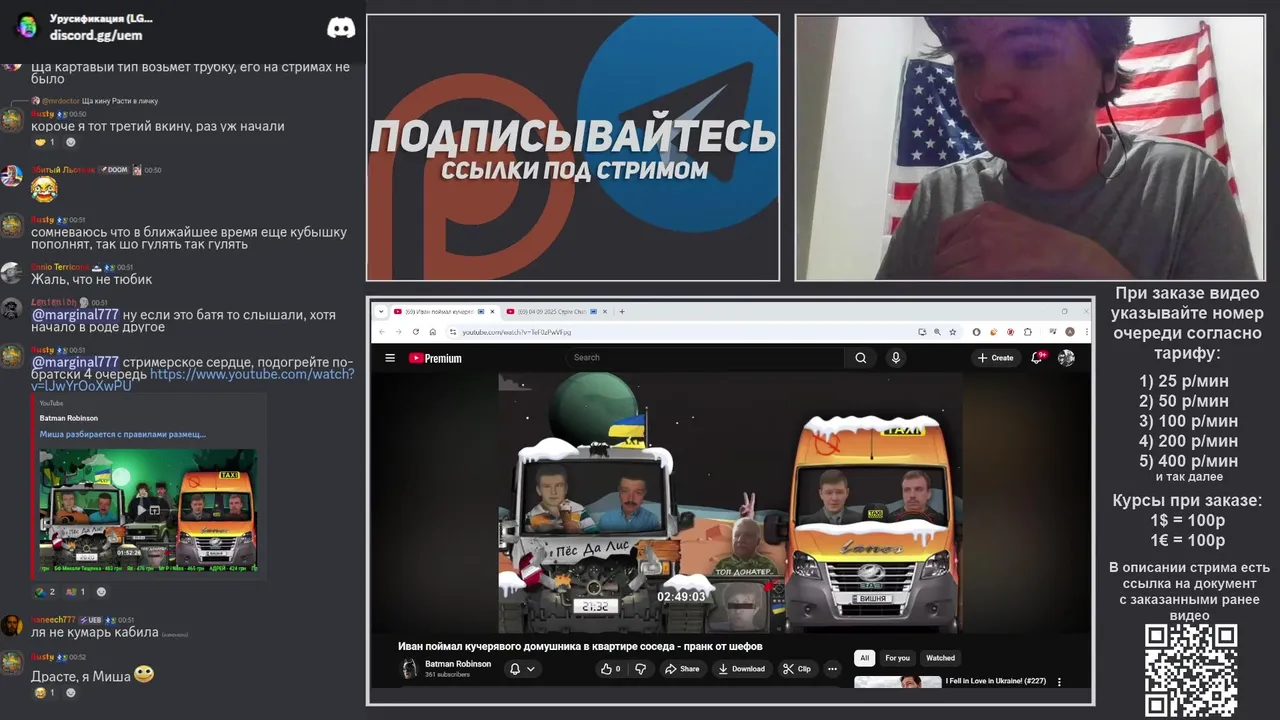Click the browser forward arrow
This screenshot has height=720, width=1280.
[398, 332]
